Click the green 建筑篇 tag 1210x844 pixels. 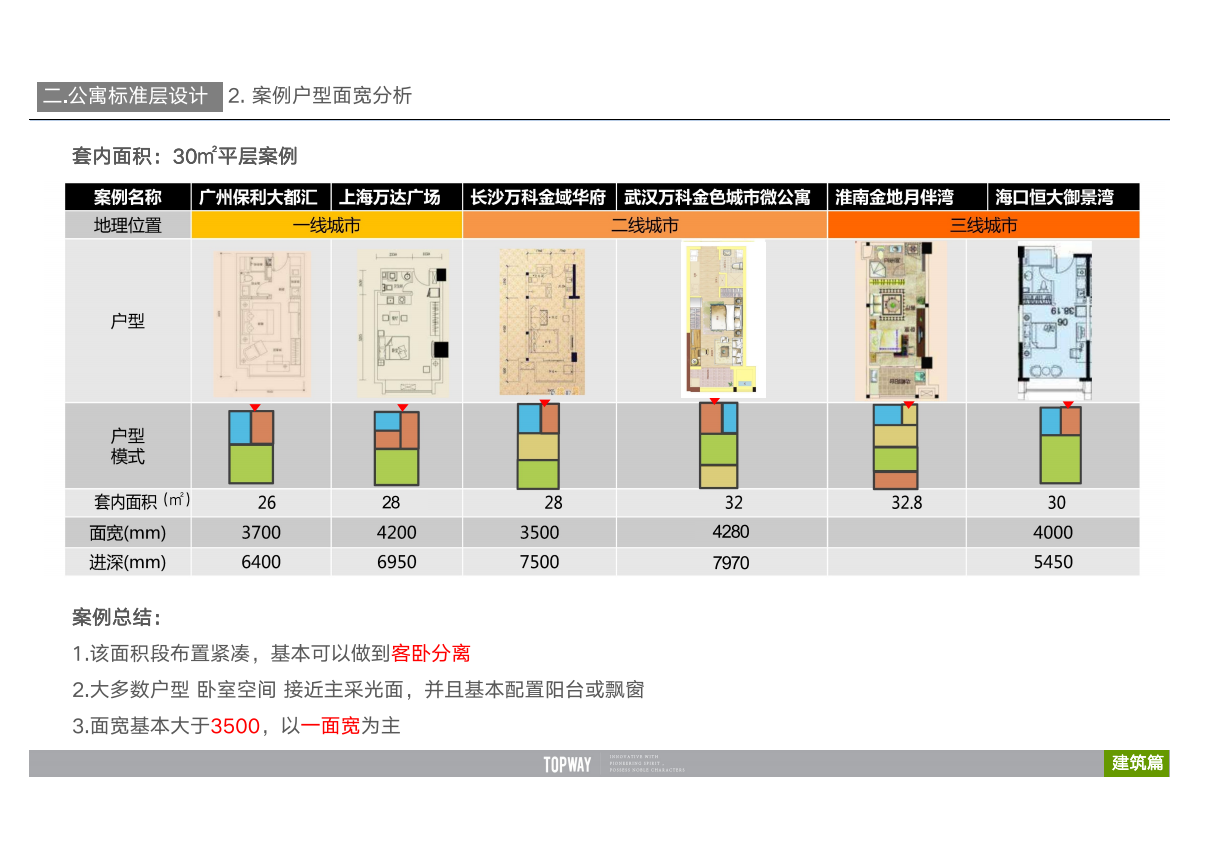(x=1137, y=763)
